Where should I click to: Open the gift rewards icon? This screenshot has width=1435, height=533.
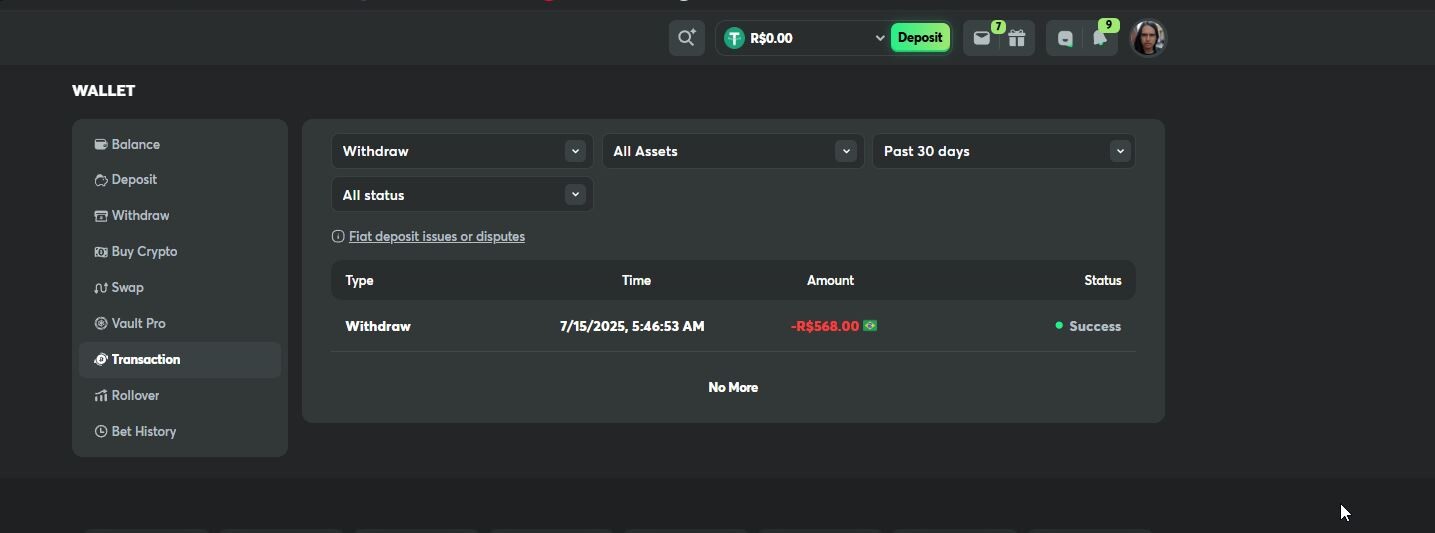tap(1016, 38)
